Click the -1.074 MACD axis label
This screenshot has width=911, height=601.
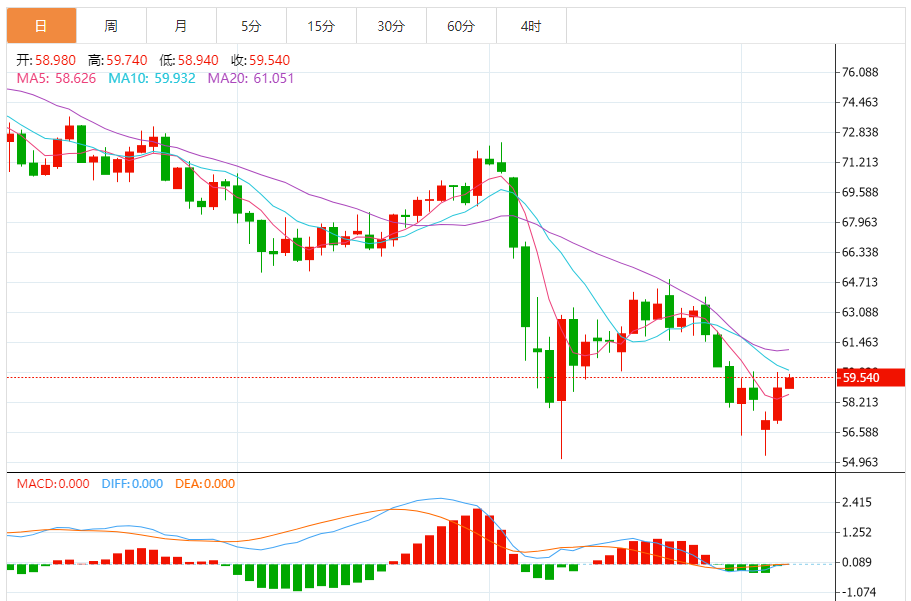pyautogui.click(x=857, y=592)
